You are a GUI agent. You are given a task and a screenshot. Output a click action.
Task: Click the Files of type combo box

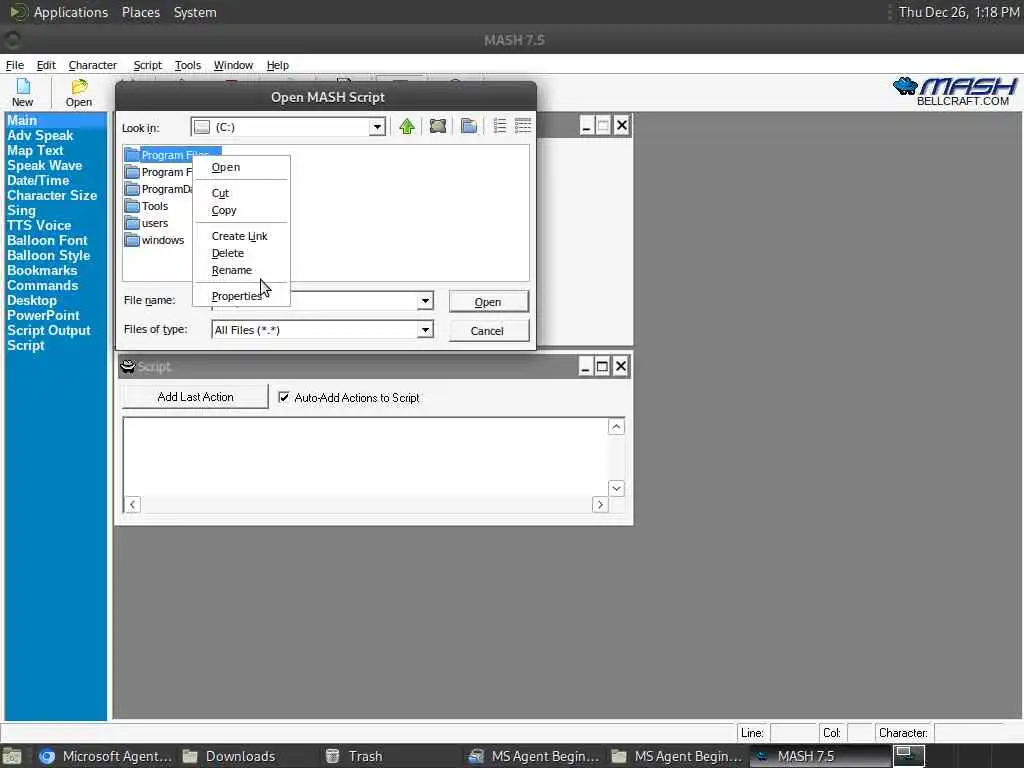[x=323, y=330]
